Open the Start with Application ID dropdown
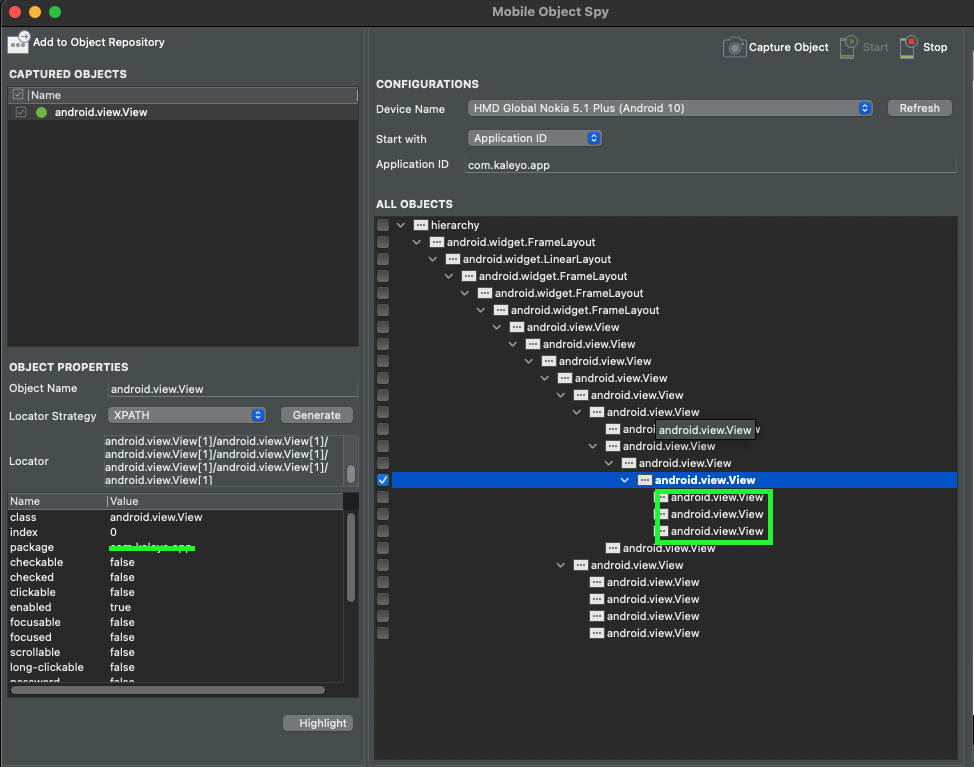 [x=535, y=138]
